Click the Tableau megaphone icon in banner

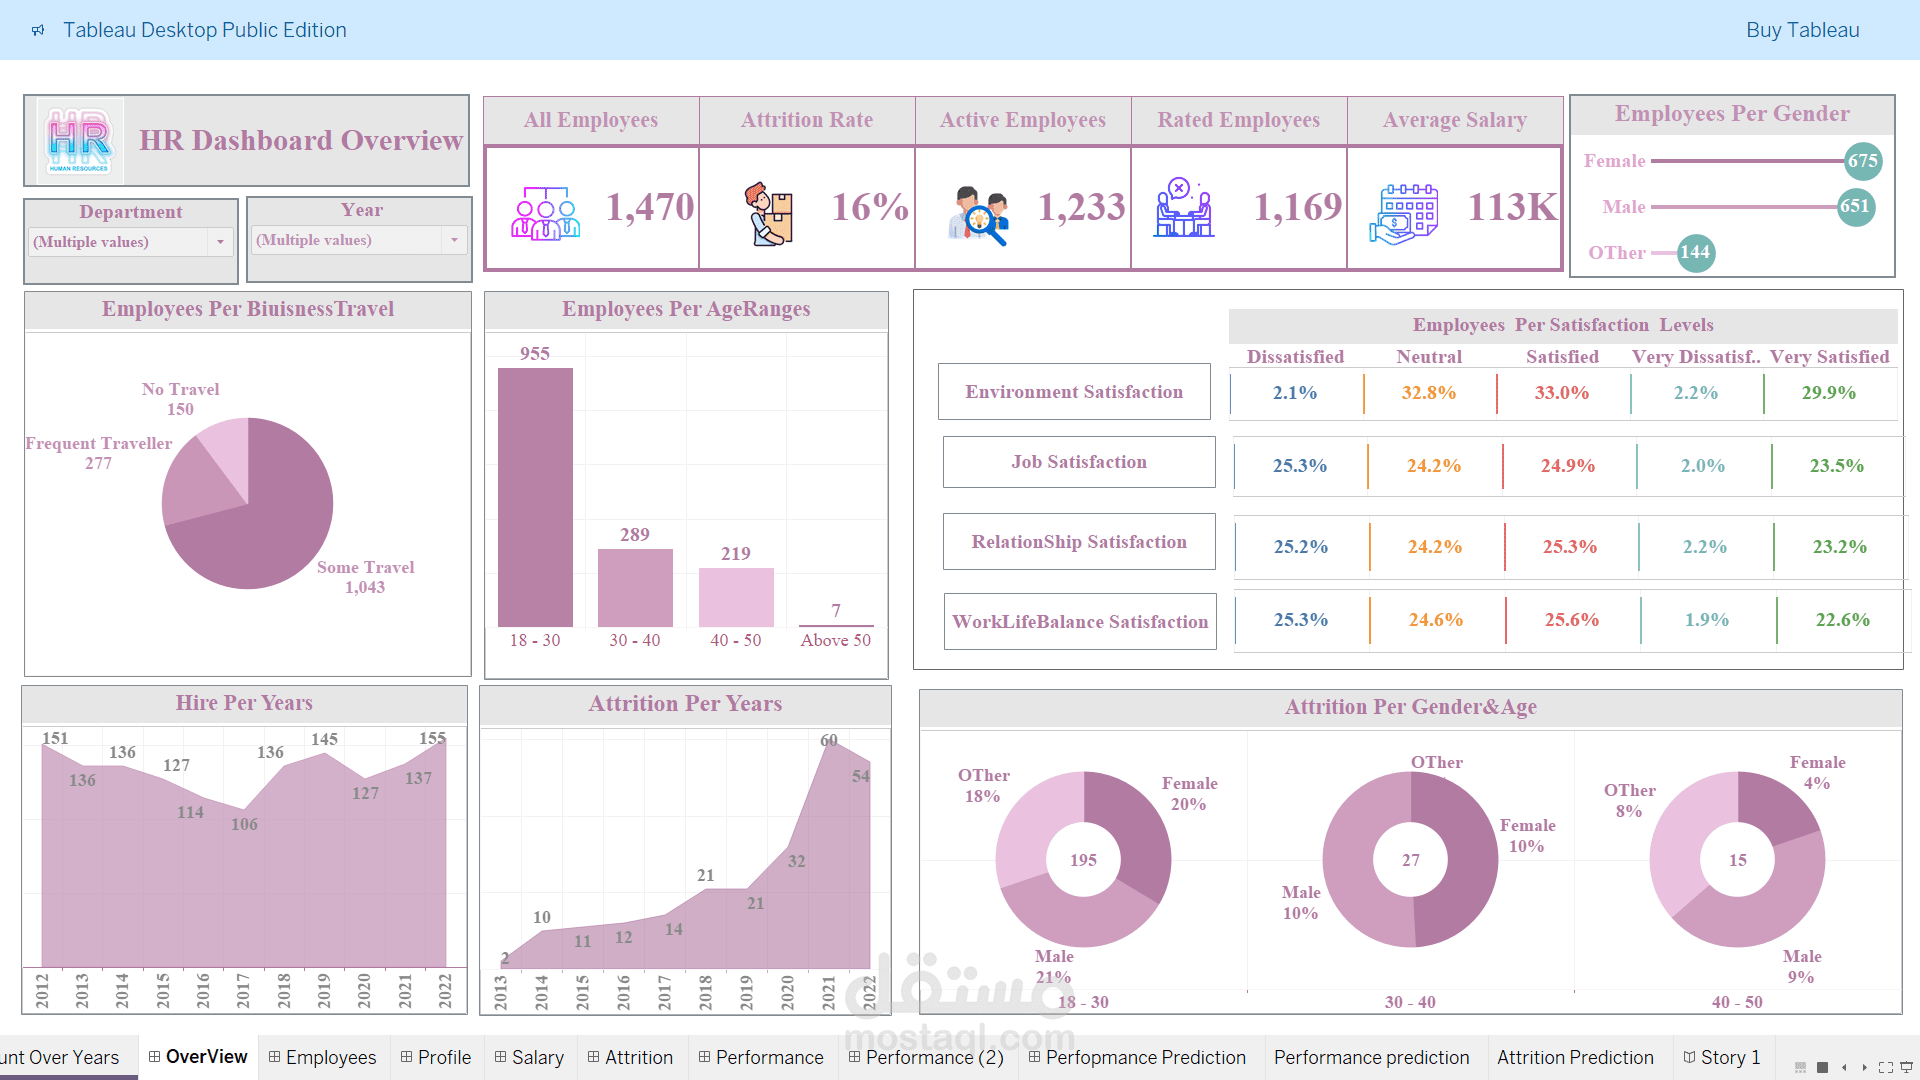[38, 30]
